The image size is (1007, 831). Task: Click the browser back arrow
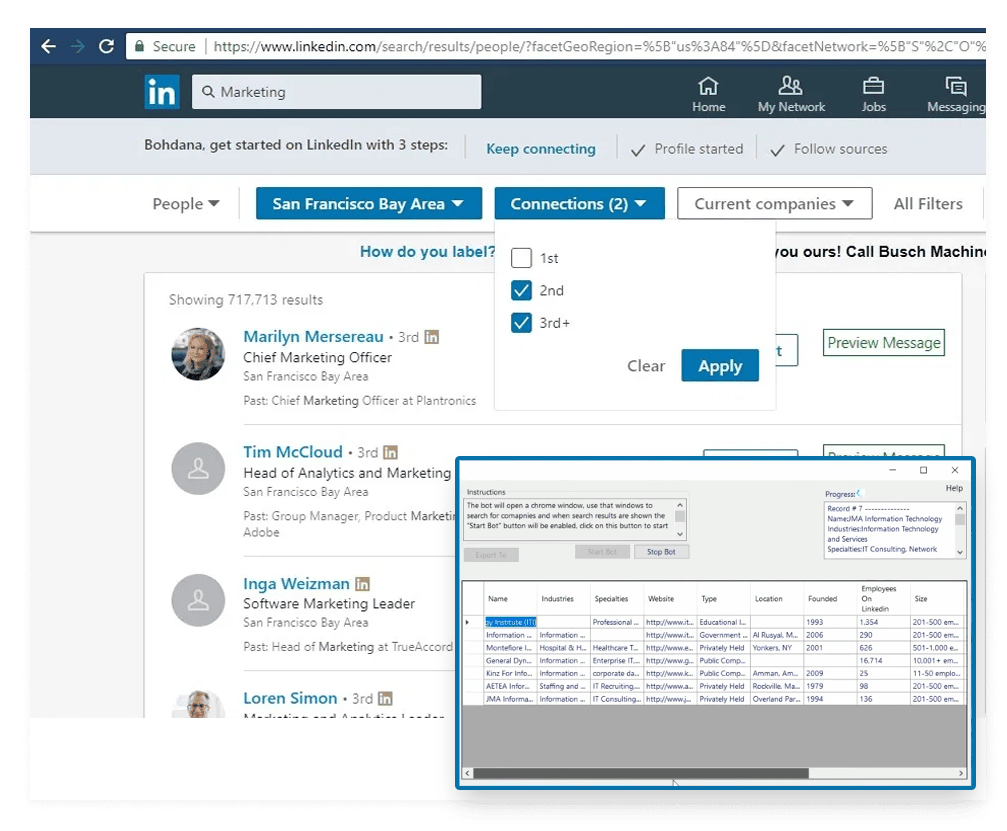coord(48,46)
